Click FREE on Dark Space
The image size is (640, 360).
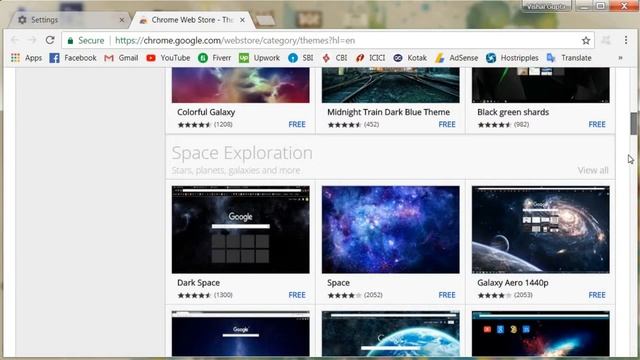(297, 295)
